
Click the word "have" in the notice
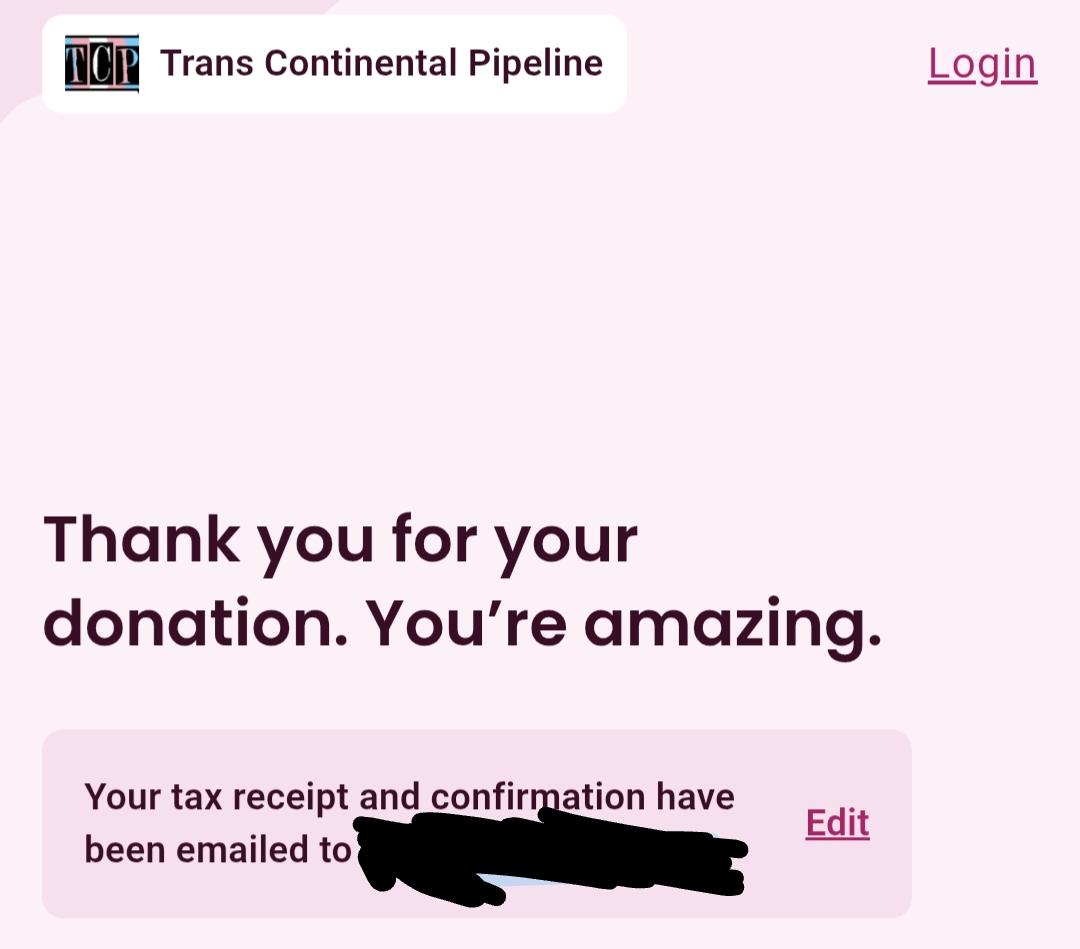click(695, 797)
